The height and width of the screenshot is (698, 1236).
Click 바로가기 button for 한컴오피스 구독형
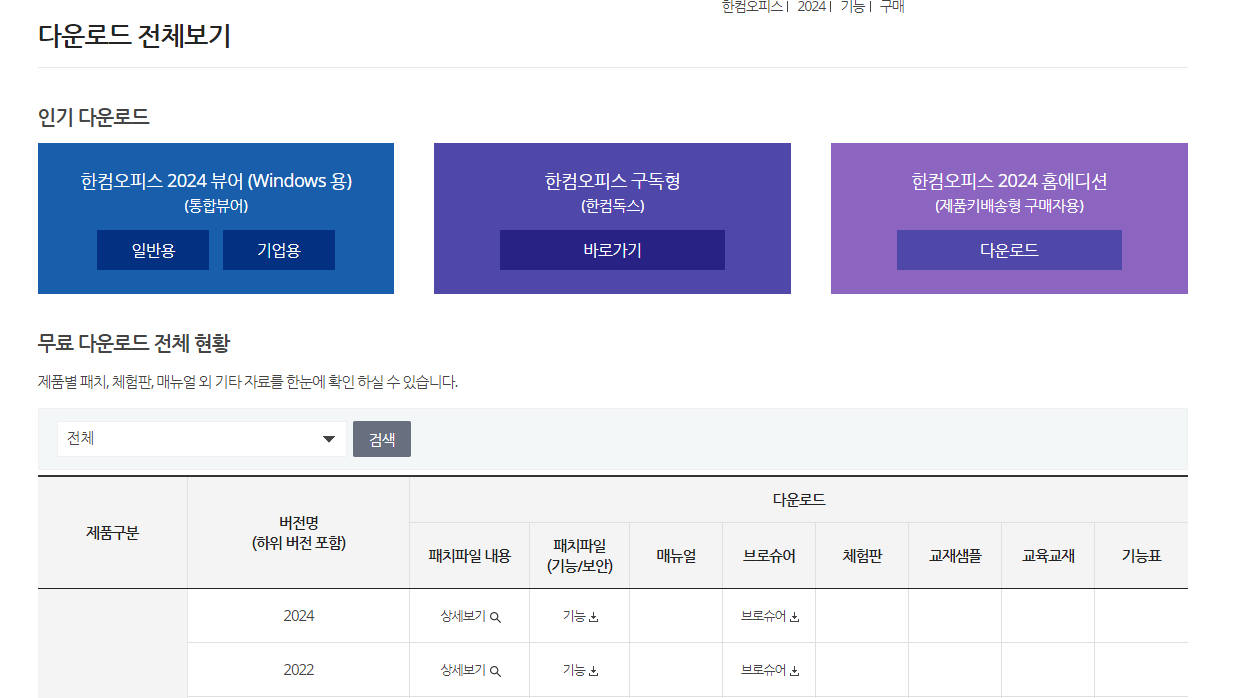(612, 250)
